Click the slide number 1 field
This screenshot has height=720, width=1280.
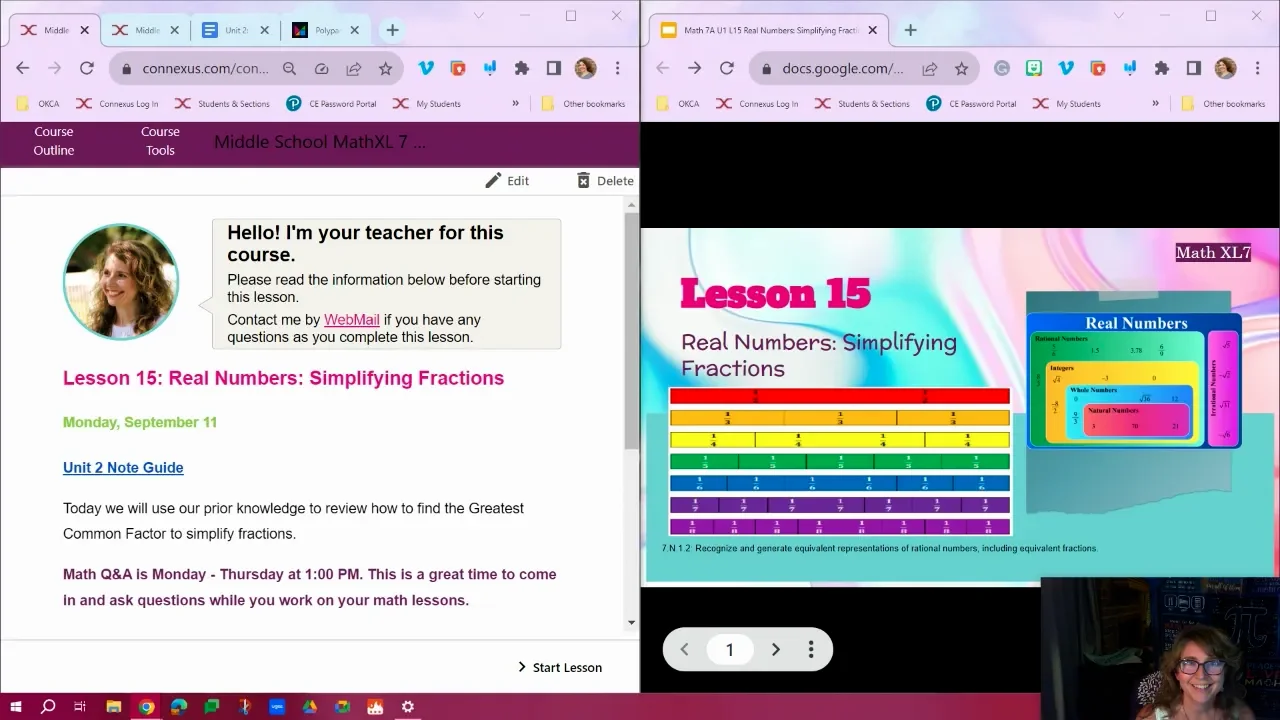[730, 650]
